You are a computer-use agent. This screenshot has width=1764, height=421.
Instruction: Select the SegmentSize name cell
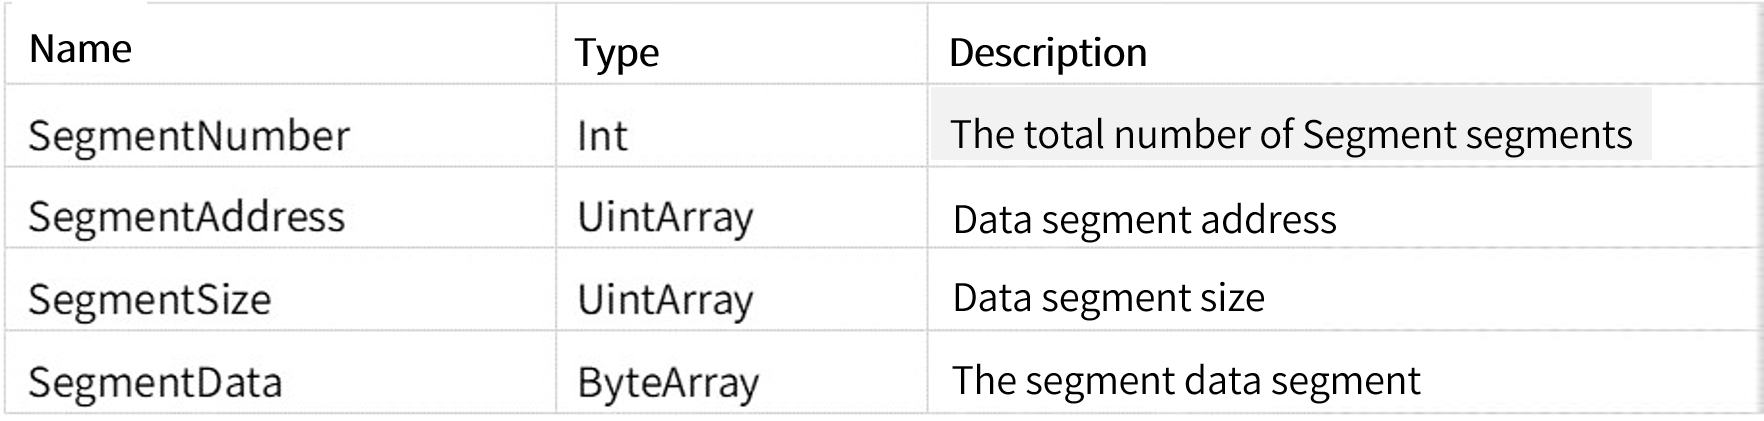150,299
